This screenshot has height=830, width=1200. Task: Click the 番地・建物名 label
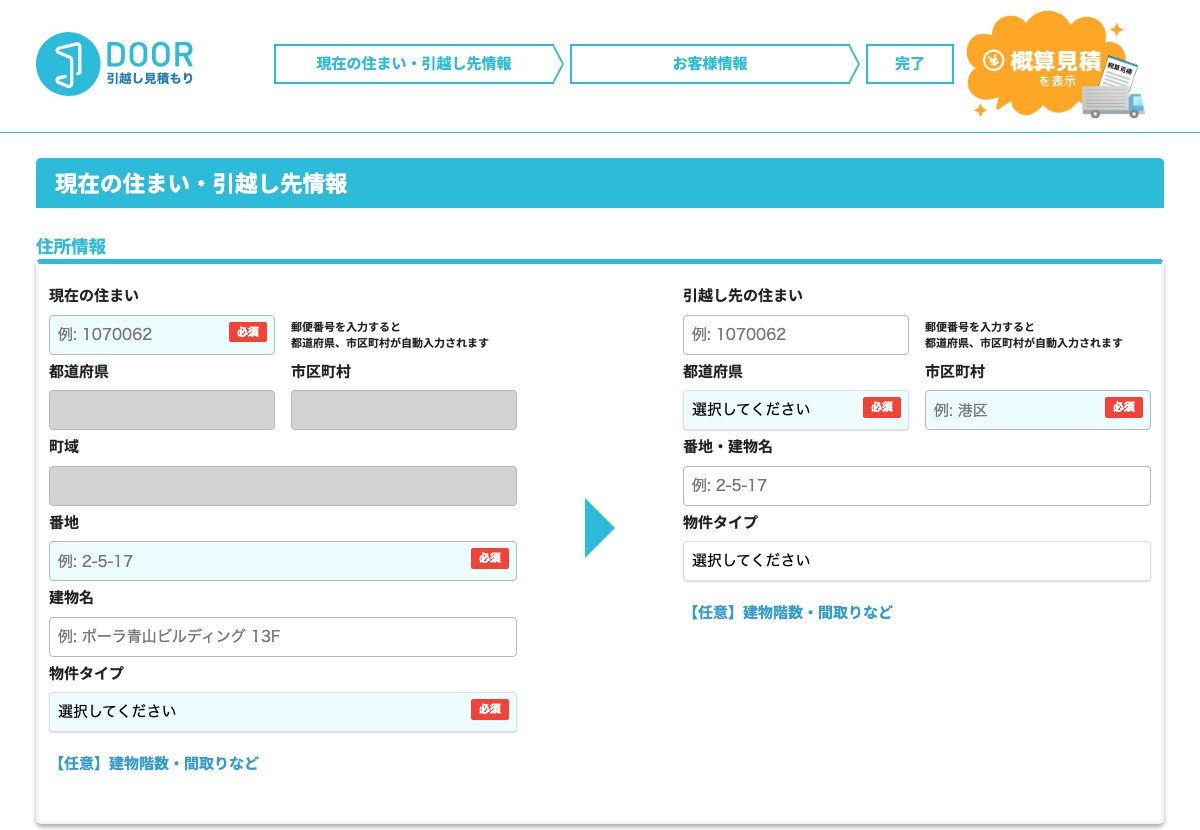point(728,446)
